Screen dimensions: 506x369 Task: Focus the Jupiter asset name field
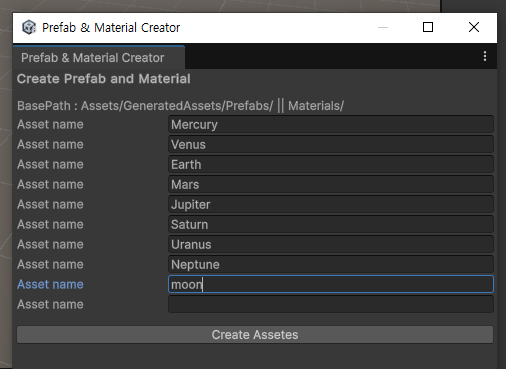(x=331, y=204)
